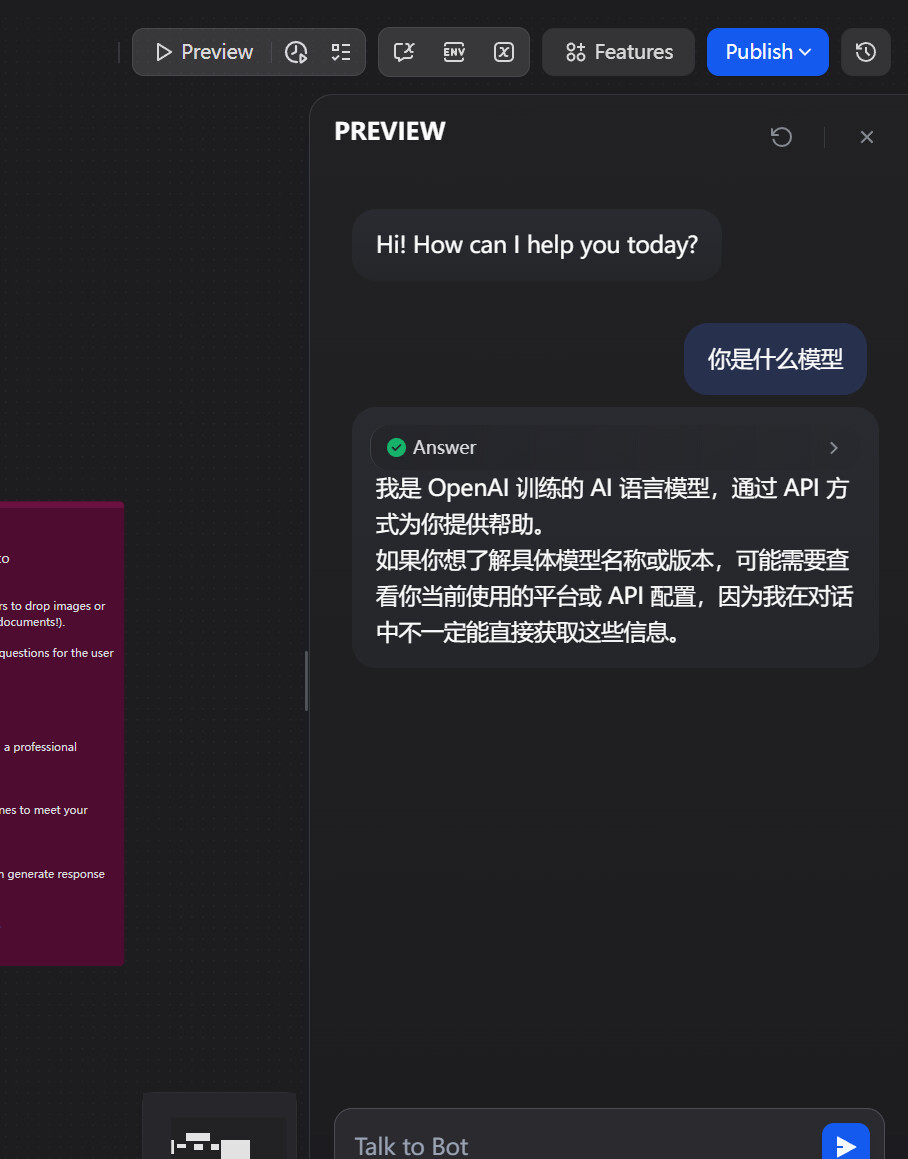This screenshot has height=1159, width=908.
Task: Click note text 'to meet your'
Action: coord(53,810)
